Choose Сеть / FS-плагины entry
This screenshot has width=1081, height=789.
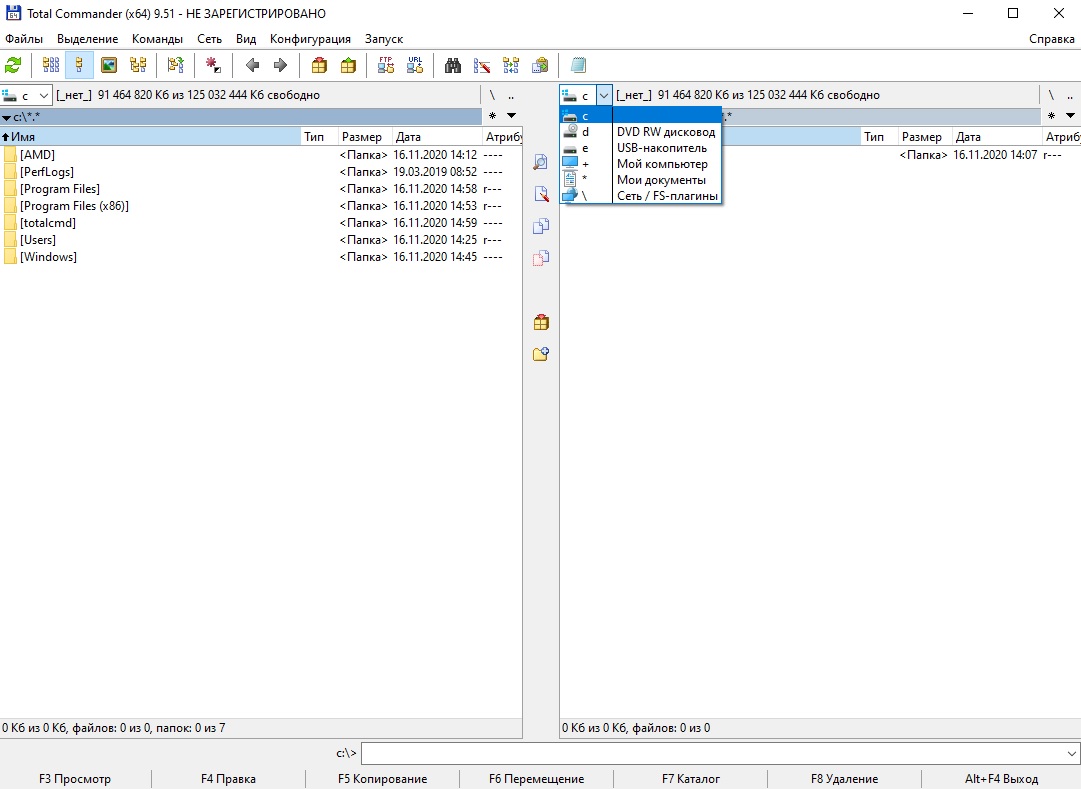641,195
